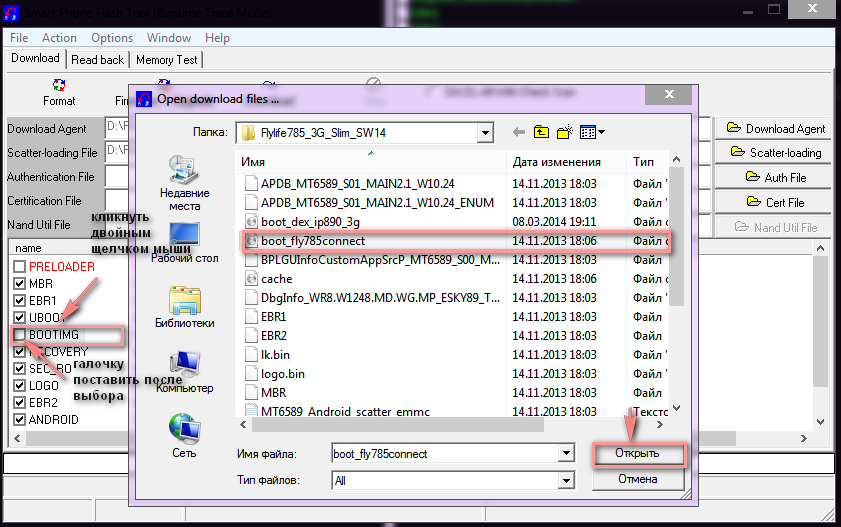Screen dimensions: 841x527
Task: Enable the BOOTIMG checkbox
Action: (x=20, y=334)
